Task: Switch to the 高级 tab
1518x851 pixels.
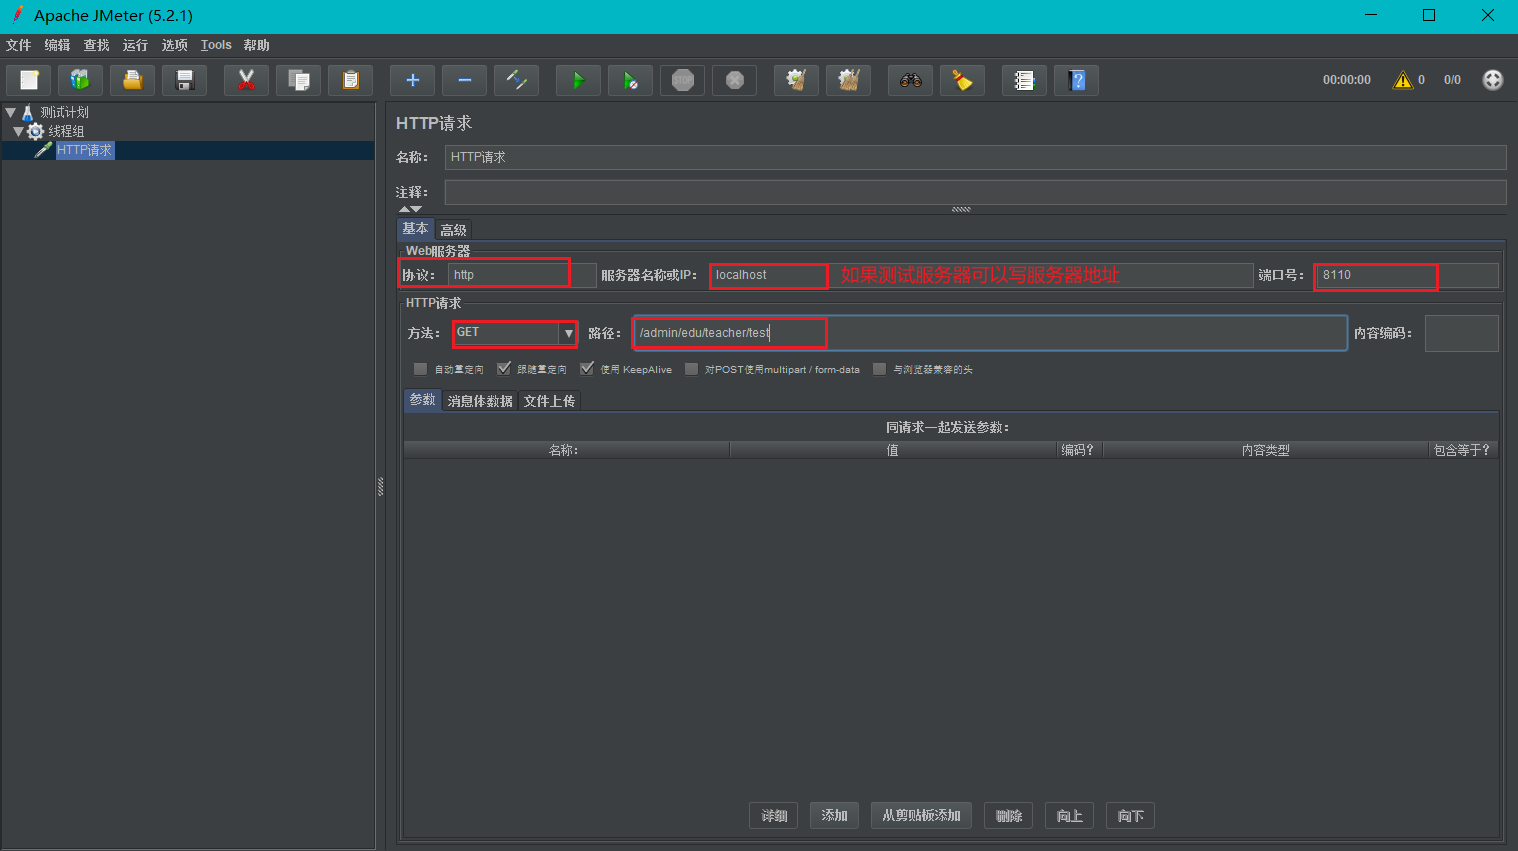Action: point(453,229)
